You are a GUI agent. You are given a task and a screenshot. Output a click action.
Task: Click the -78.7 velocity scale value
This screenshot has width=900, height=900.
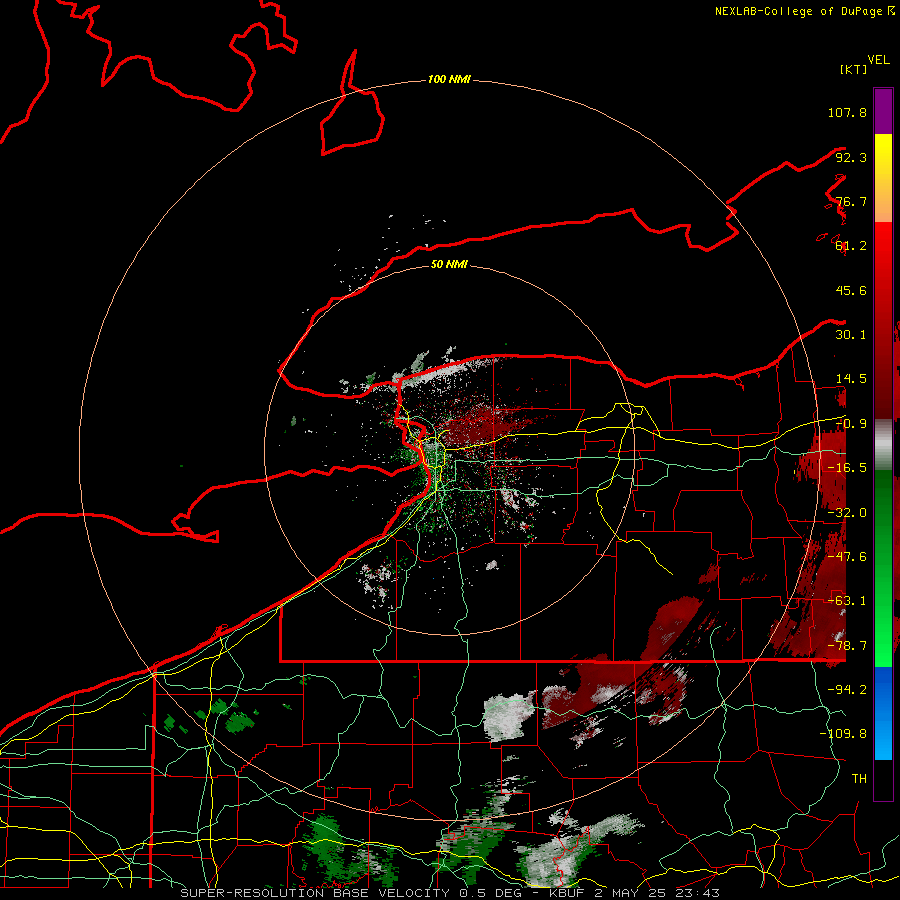click(x=847, y=646)
